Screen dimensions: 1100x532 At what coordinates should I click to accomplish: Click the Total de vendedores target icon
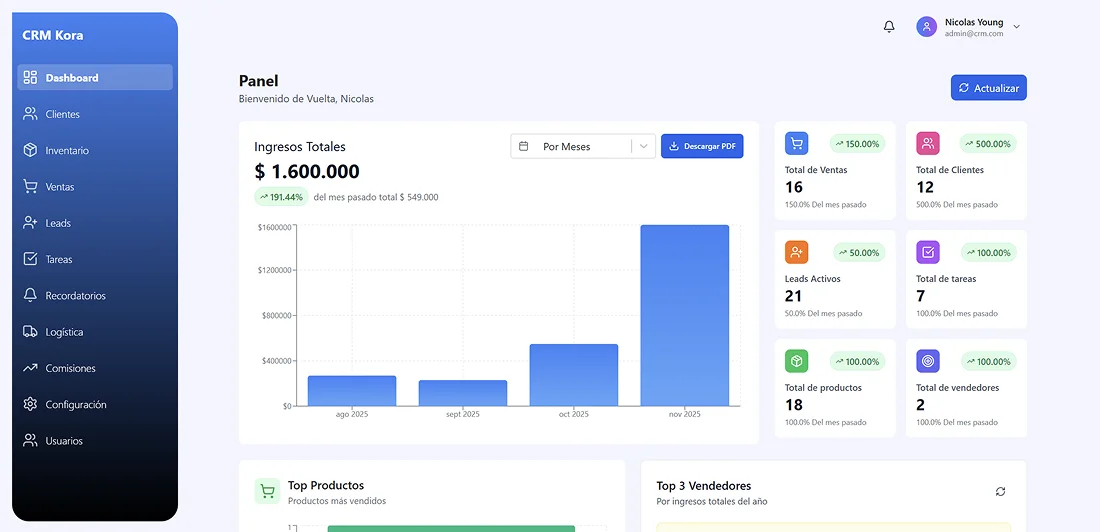coord(927,361)
